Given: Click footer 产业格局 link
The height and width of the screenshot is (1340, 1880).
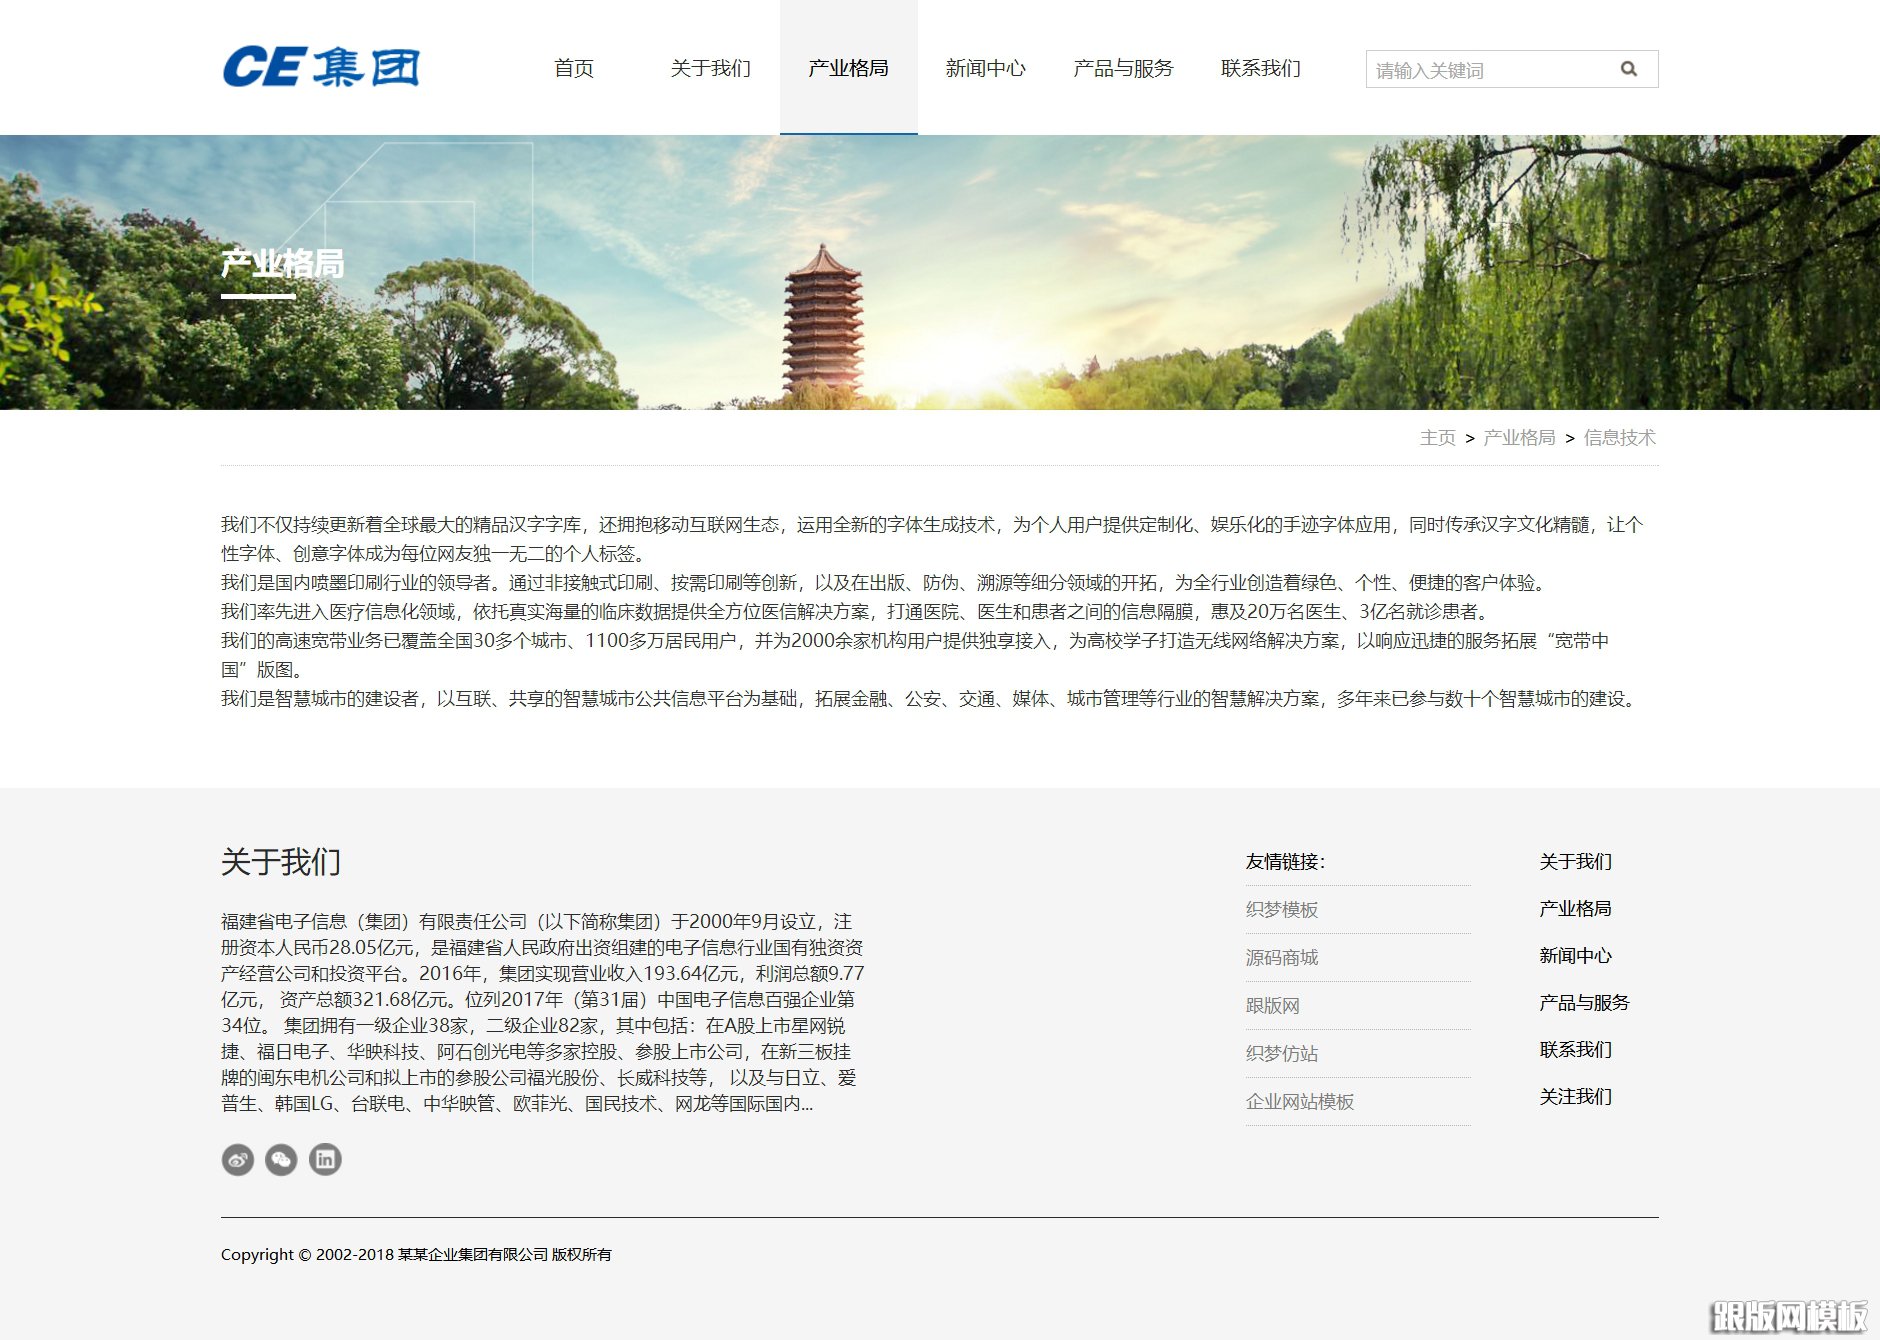Looking at the screenshot, I should [1576, 909].
